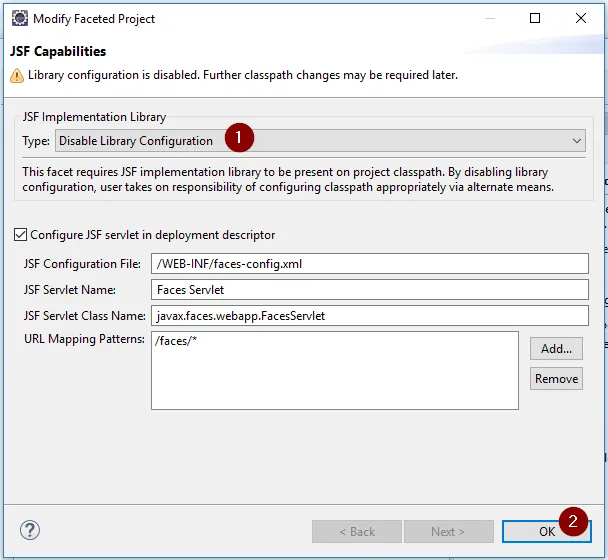Click the JSF Servlet Class Name field
Image resolution: width=608 pixels, height=560 pixels.
[x=370, y=316]
